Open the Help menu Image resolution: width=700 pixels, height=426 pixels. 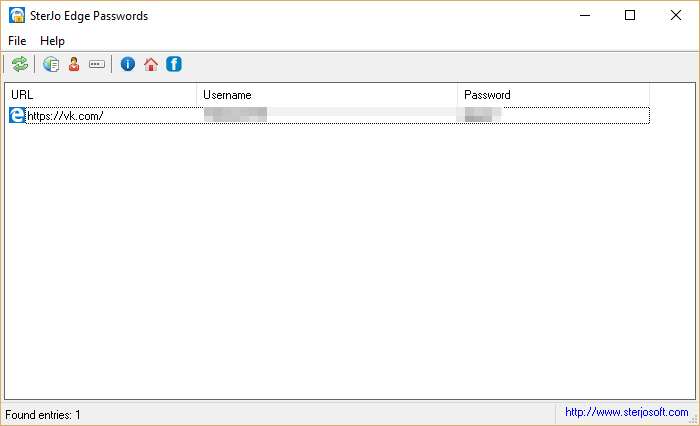tap(52, 41)
